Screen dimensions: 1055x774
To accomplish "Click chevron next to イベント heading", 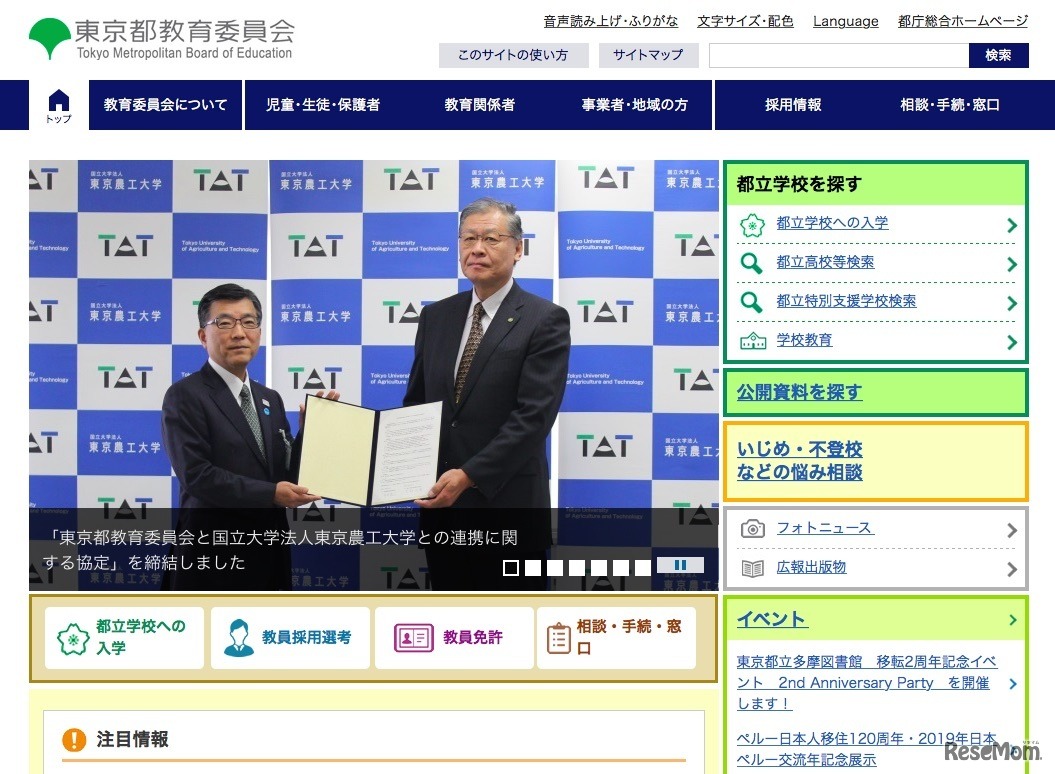I will pyautogui.click(x=1013, y=620).
